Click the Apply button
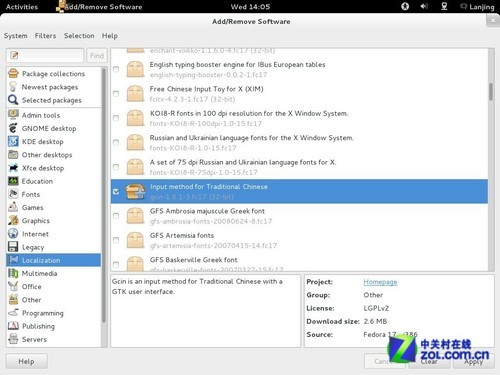 tap(474, 361)
